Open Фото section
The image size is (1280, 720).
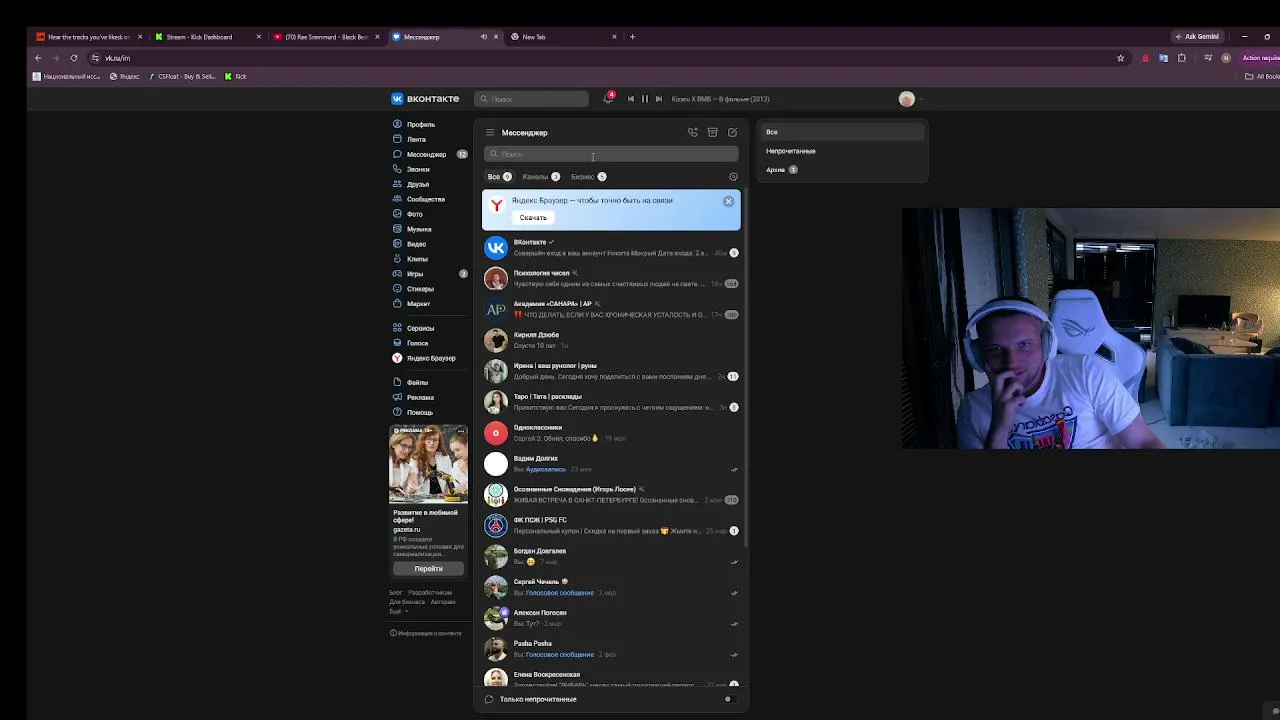414,215
